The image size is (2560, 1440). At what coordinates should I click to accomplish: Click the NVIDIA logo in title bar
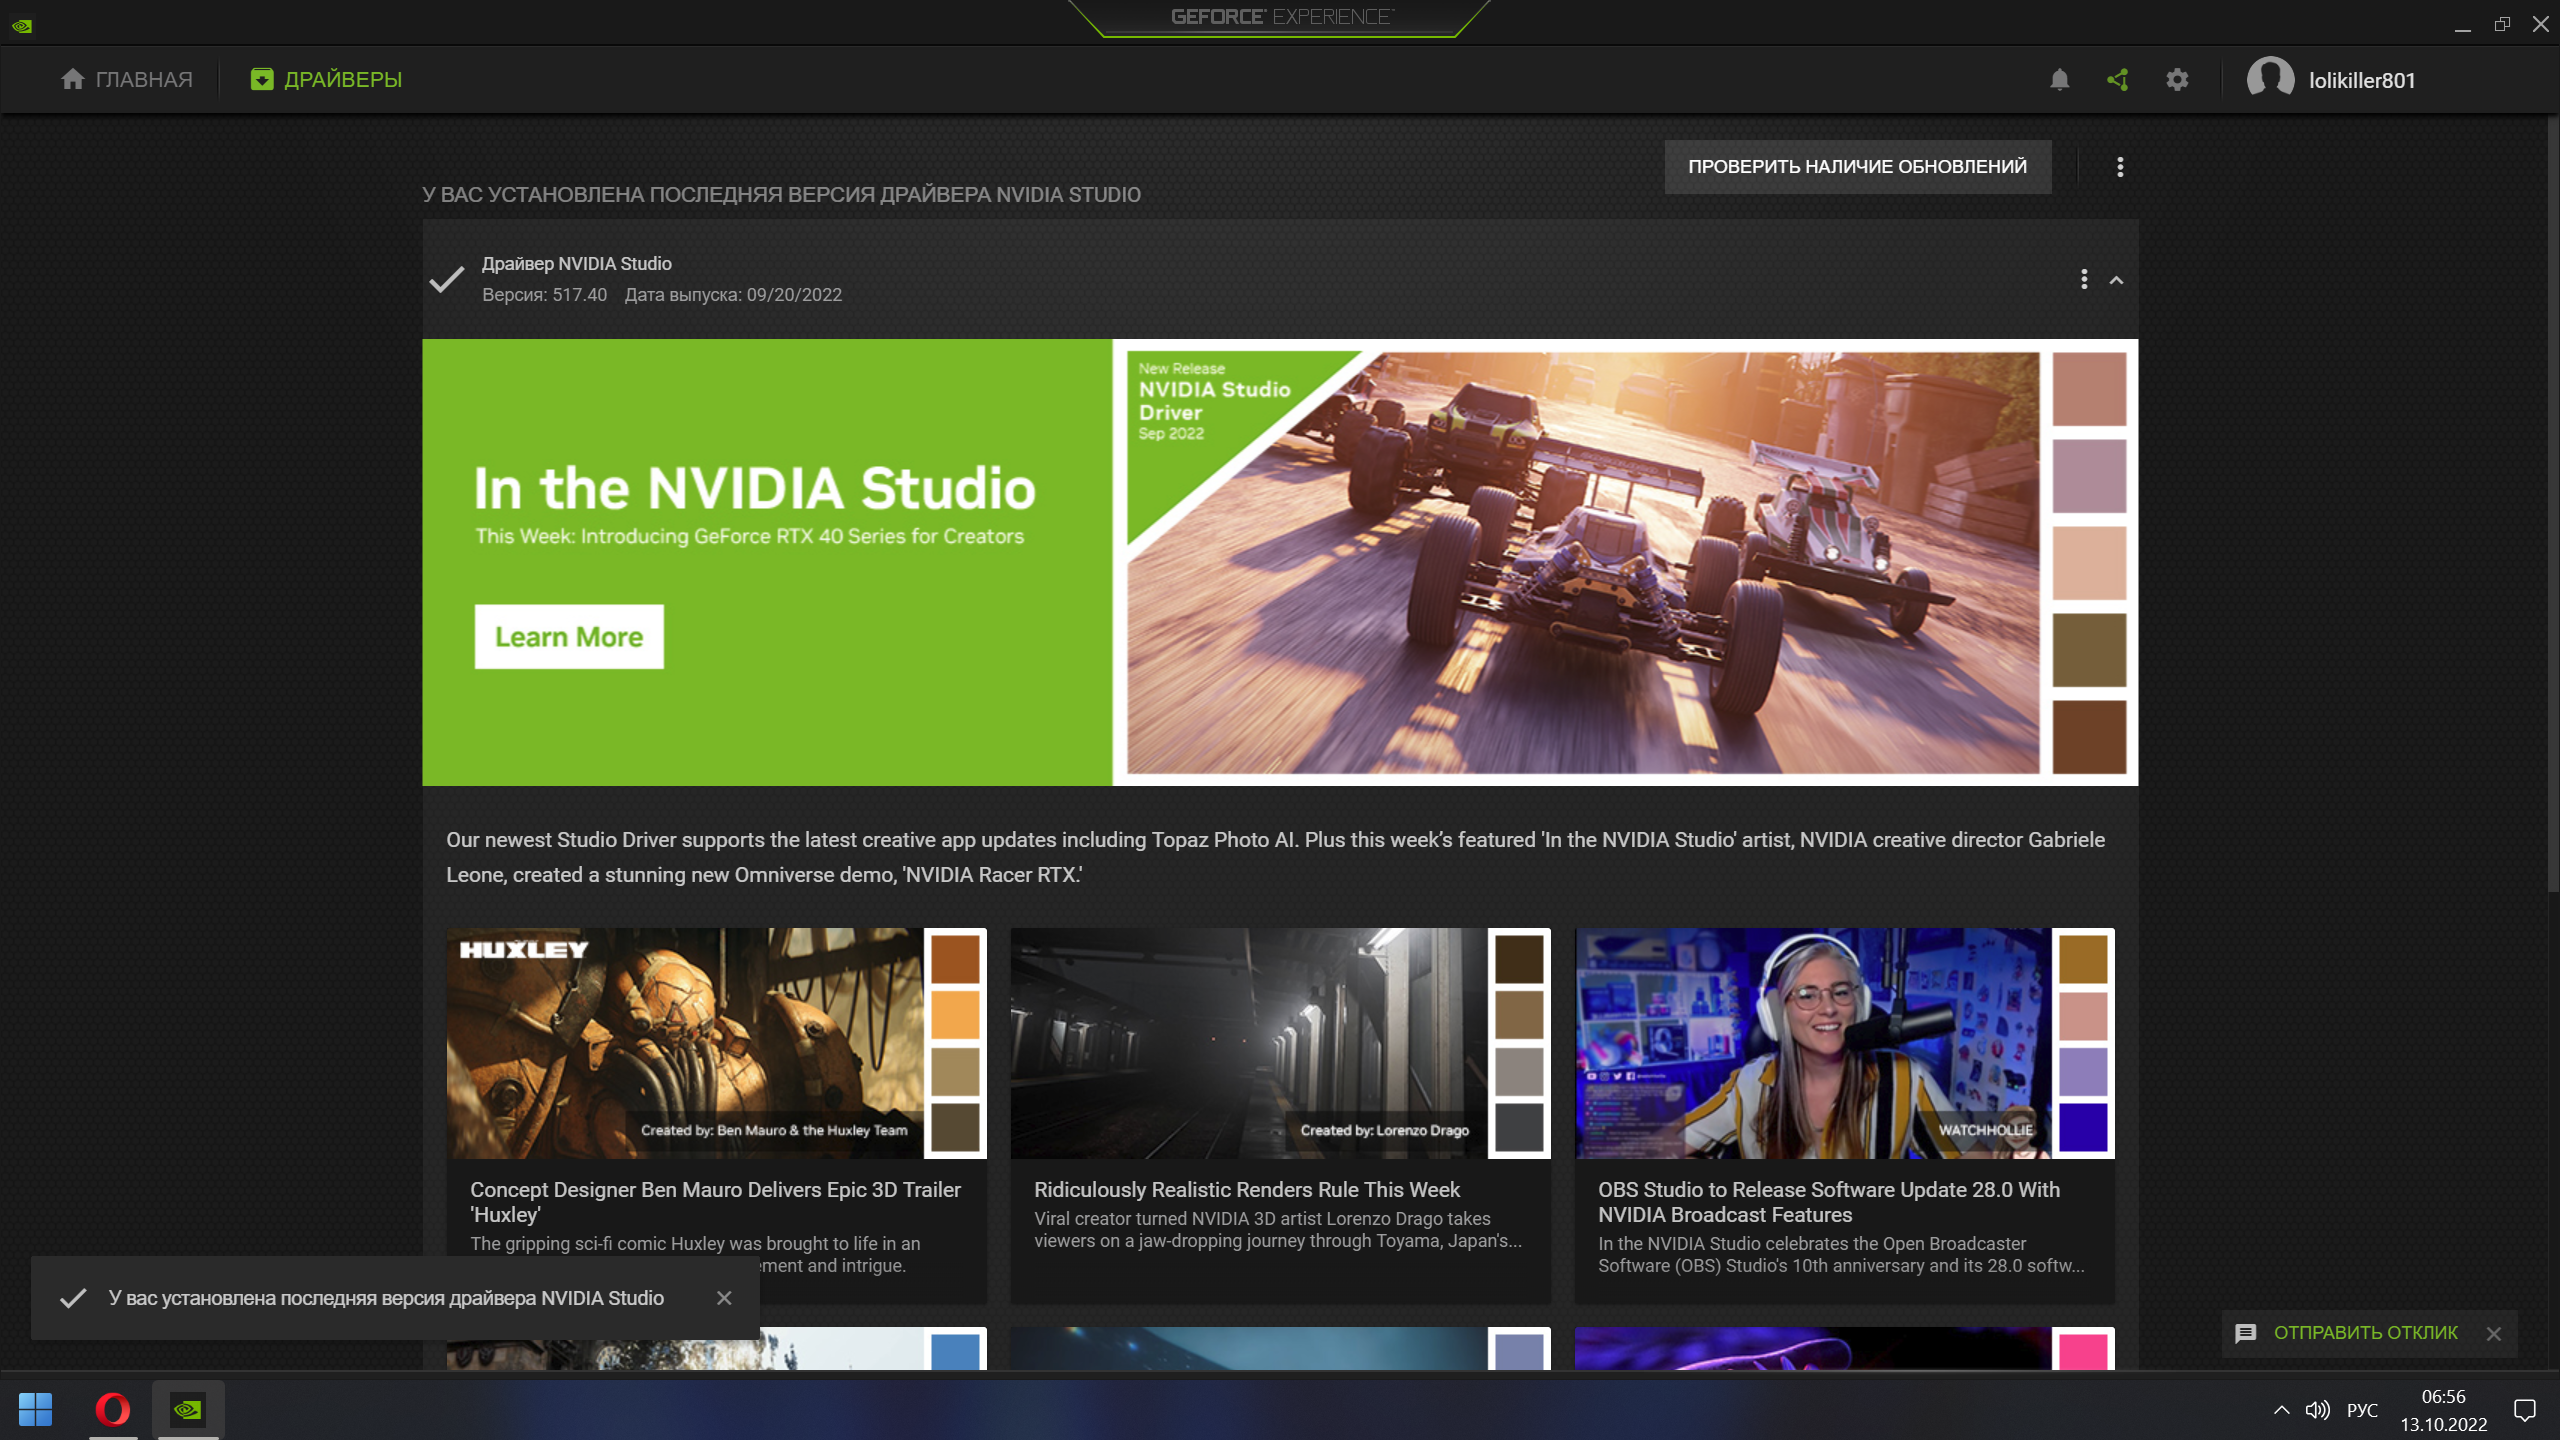[x=22, y=25]
